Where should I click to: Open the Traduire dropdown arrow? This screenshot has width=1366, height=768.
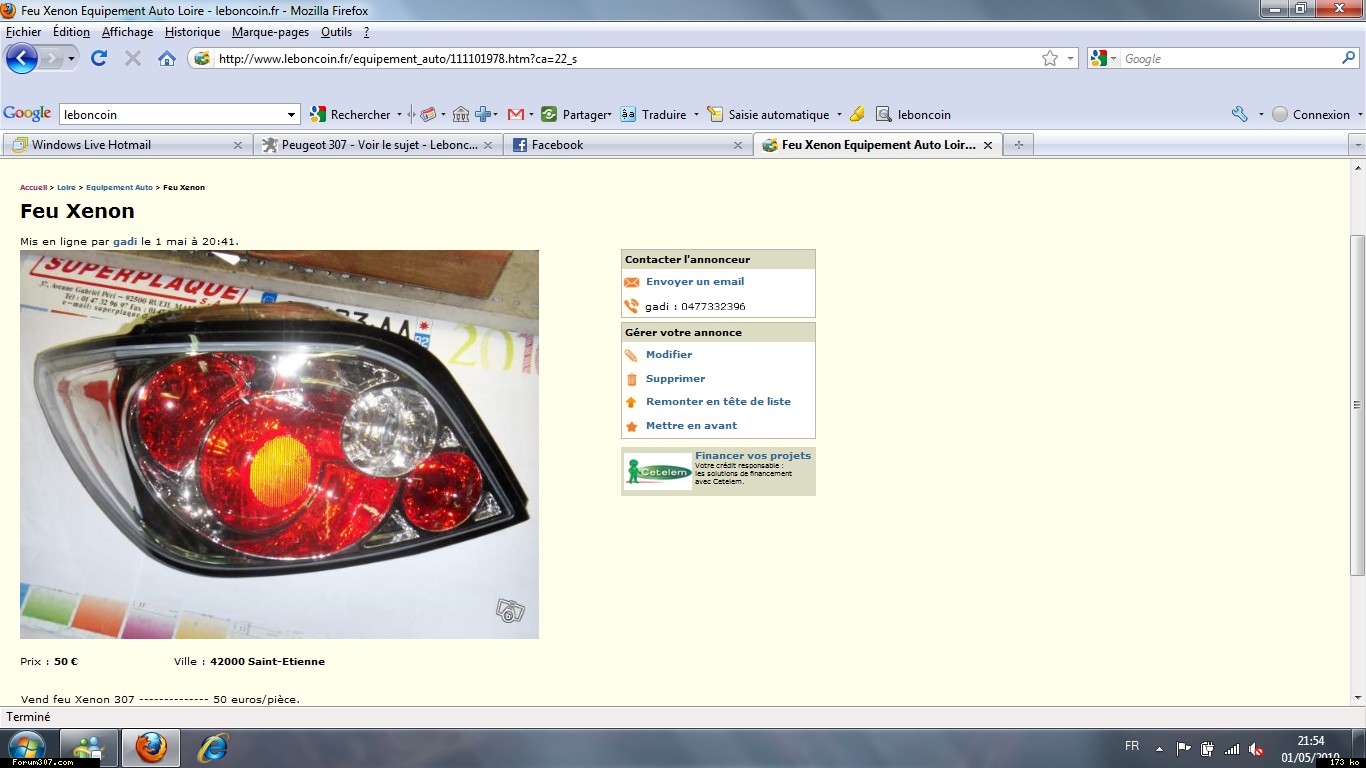pos(694,115)
